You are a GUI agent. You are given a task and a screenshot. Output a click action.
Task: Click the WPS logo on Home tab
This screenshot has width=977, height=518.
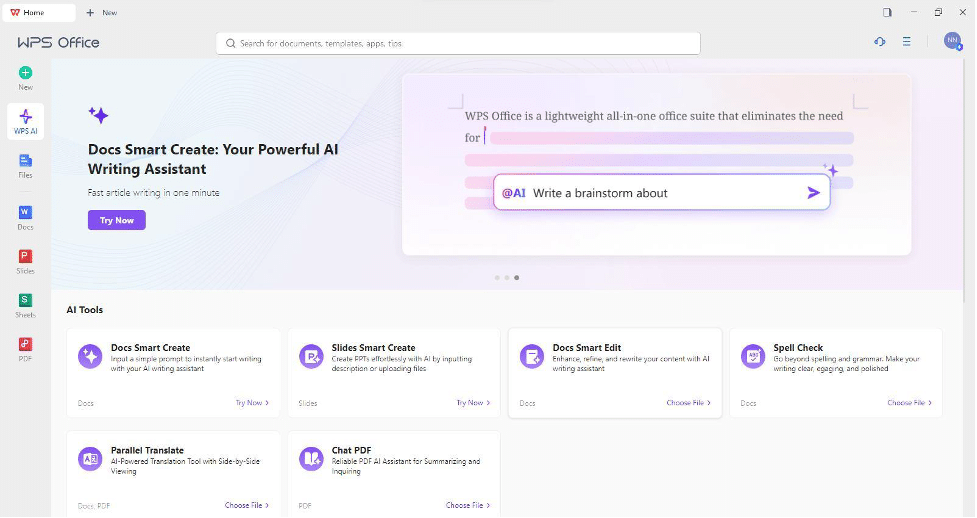(15, 12)
